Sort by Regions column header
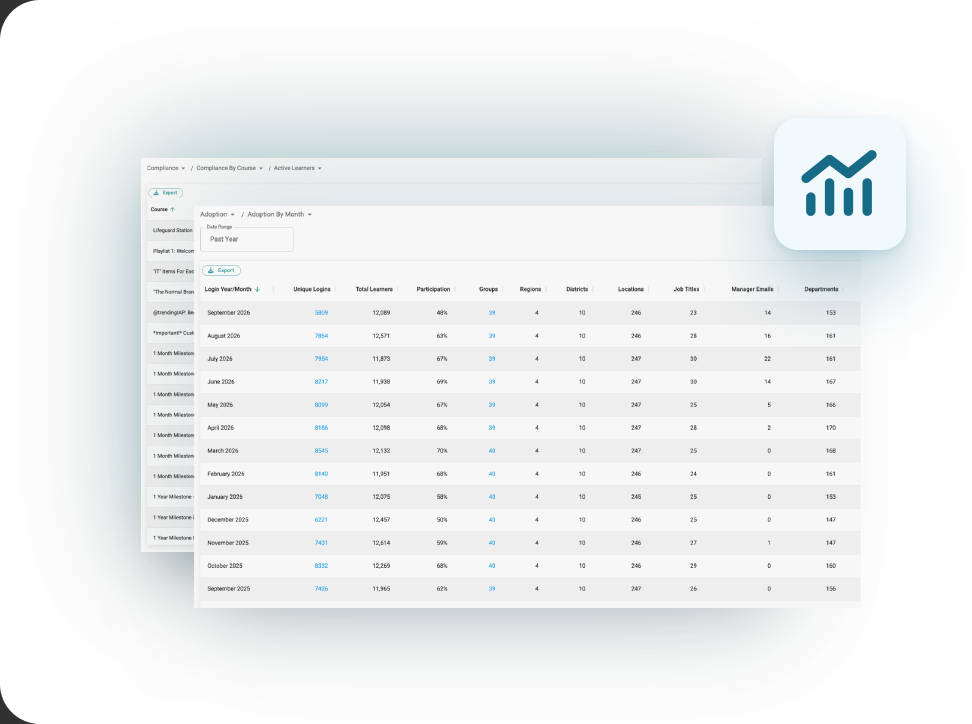This screenshot has height=724, width=972. coord(530,289)
